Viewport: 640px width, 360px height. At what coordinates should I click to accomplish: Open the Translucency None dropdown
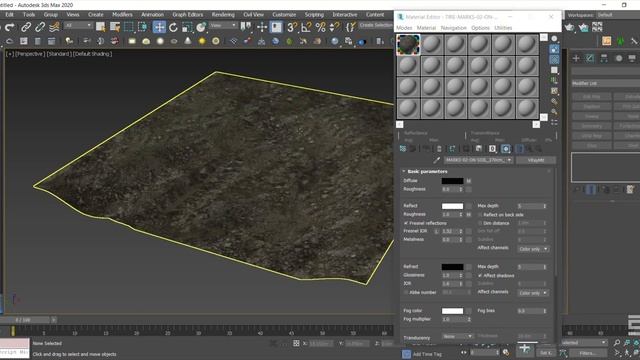457,336
